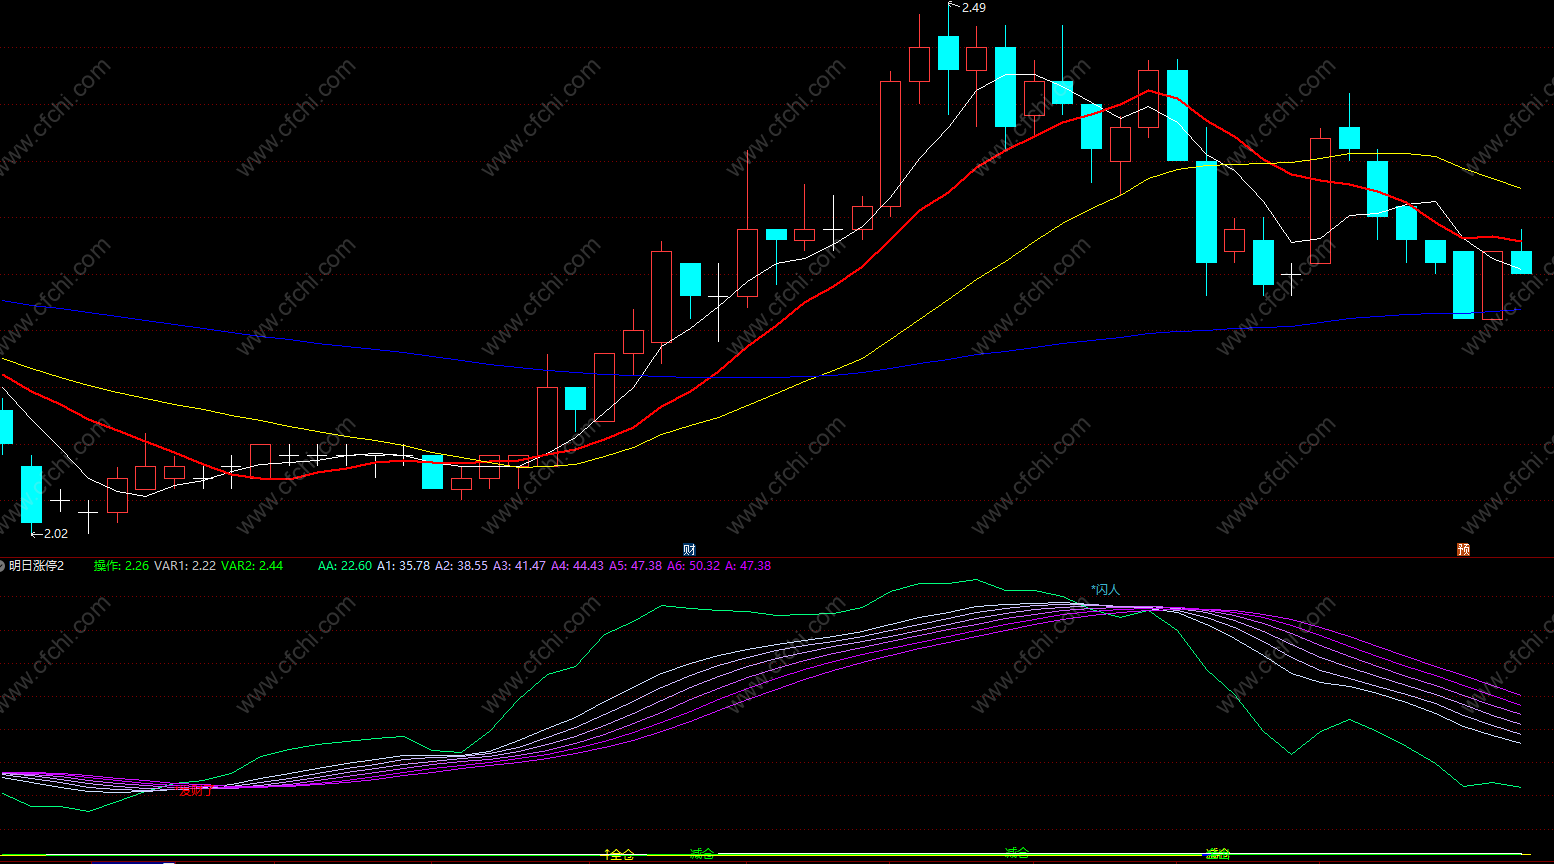This screenshot has width=1554, height=864.
Task: Click the A1: 35.78 line label
Action: click(x=403, y=566)
